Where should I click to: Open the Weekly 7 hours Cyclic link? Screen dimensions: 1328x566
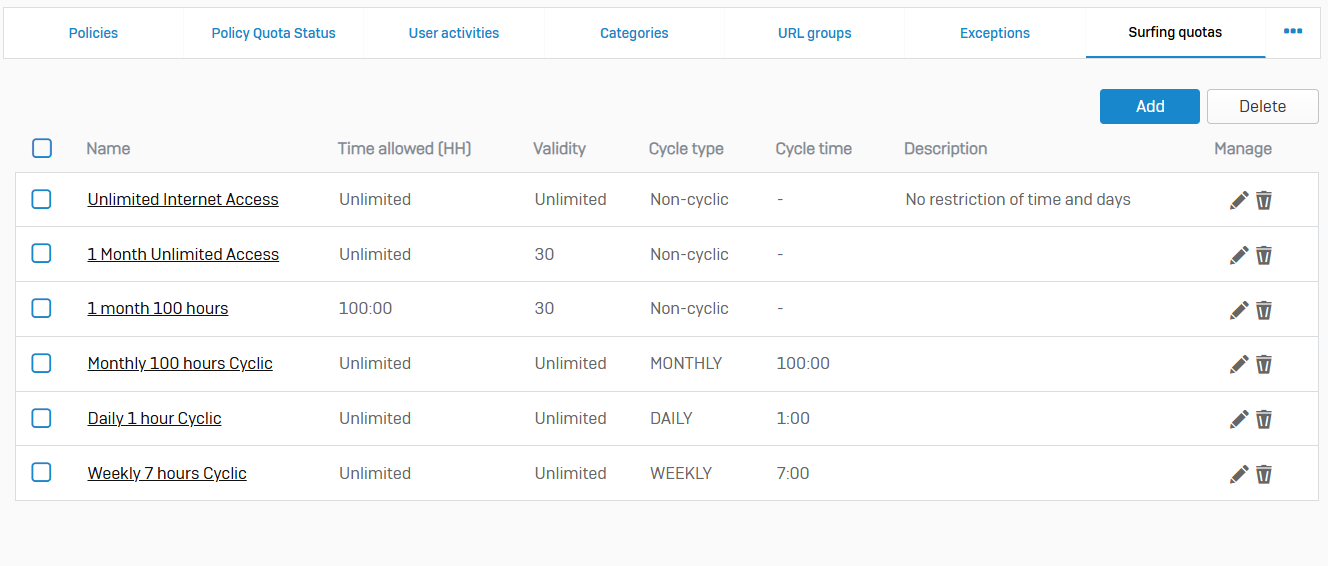point(167,473)
